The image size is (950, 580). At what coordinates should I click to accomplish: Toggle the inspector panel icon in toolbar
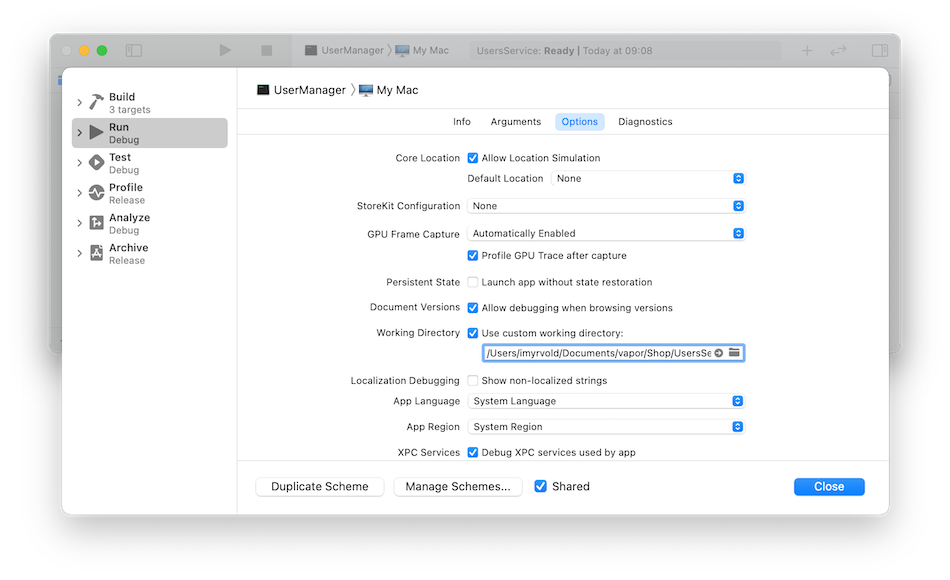click(880, 50)
